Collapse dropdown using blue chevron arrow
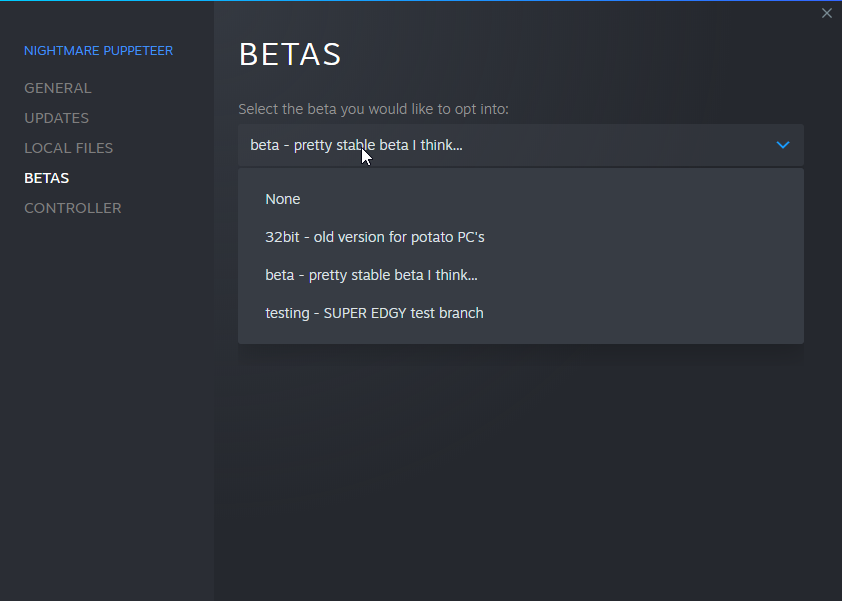842x601 pixels. 783,145
